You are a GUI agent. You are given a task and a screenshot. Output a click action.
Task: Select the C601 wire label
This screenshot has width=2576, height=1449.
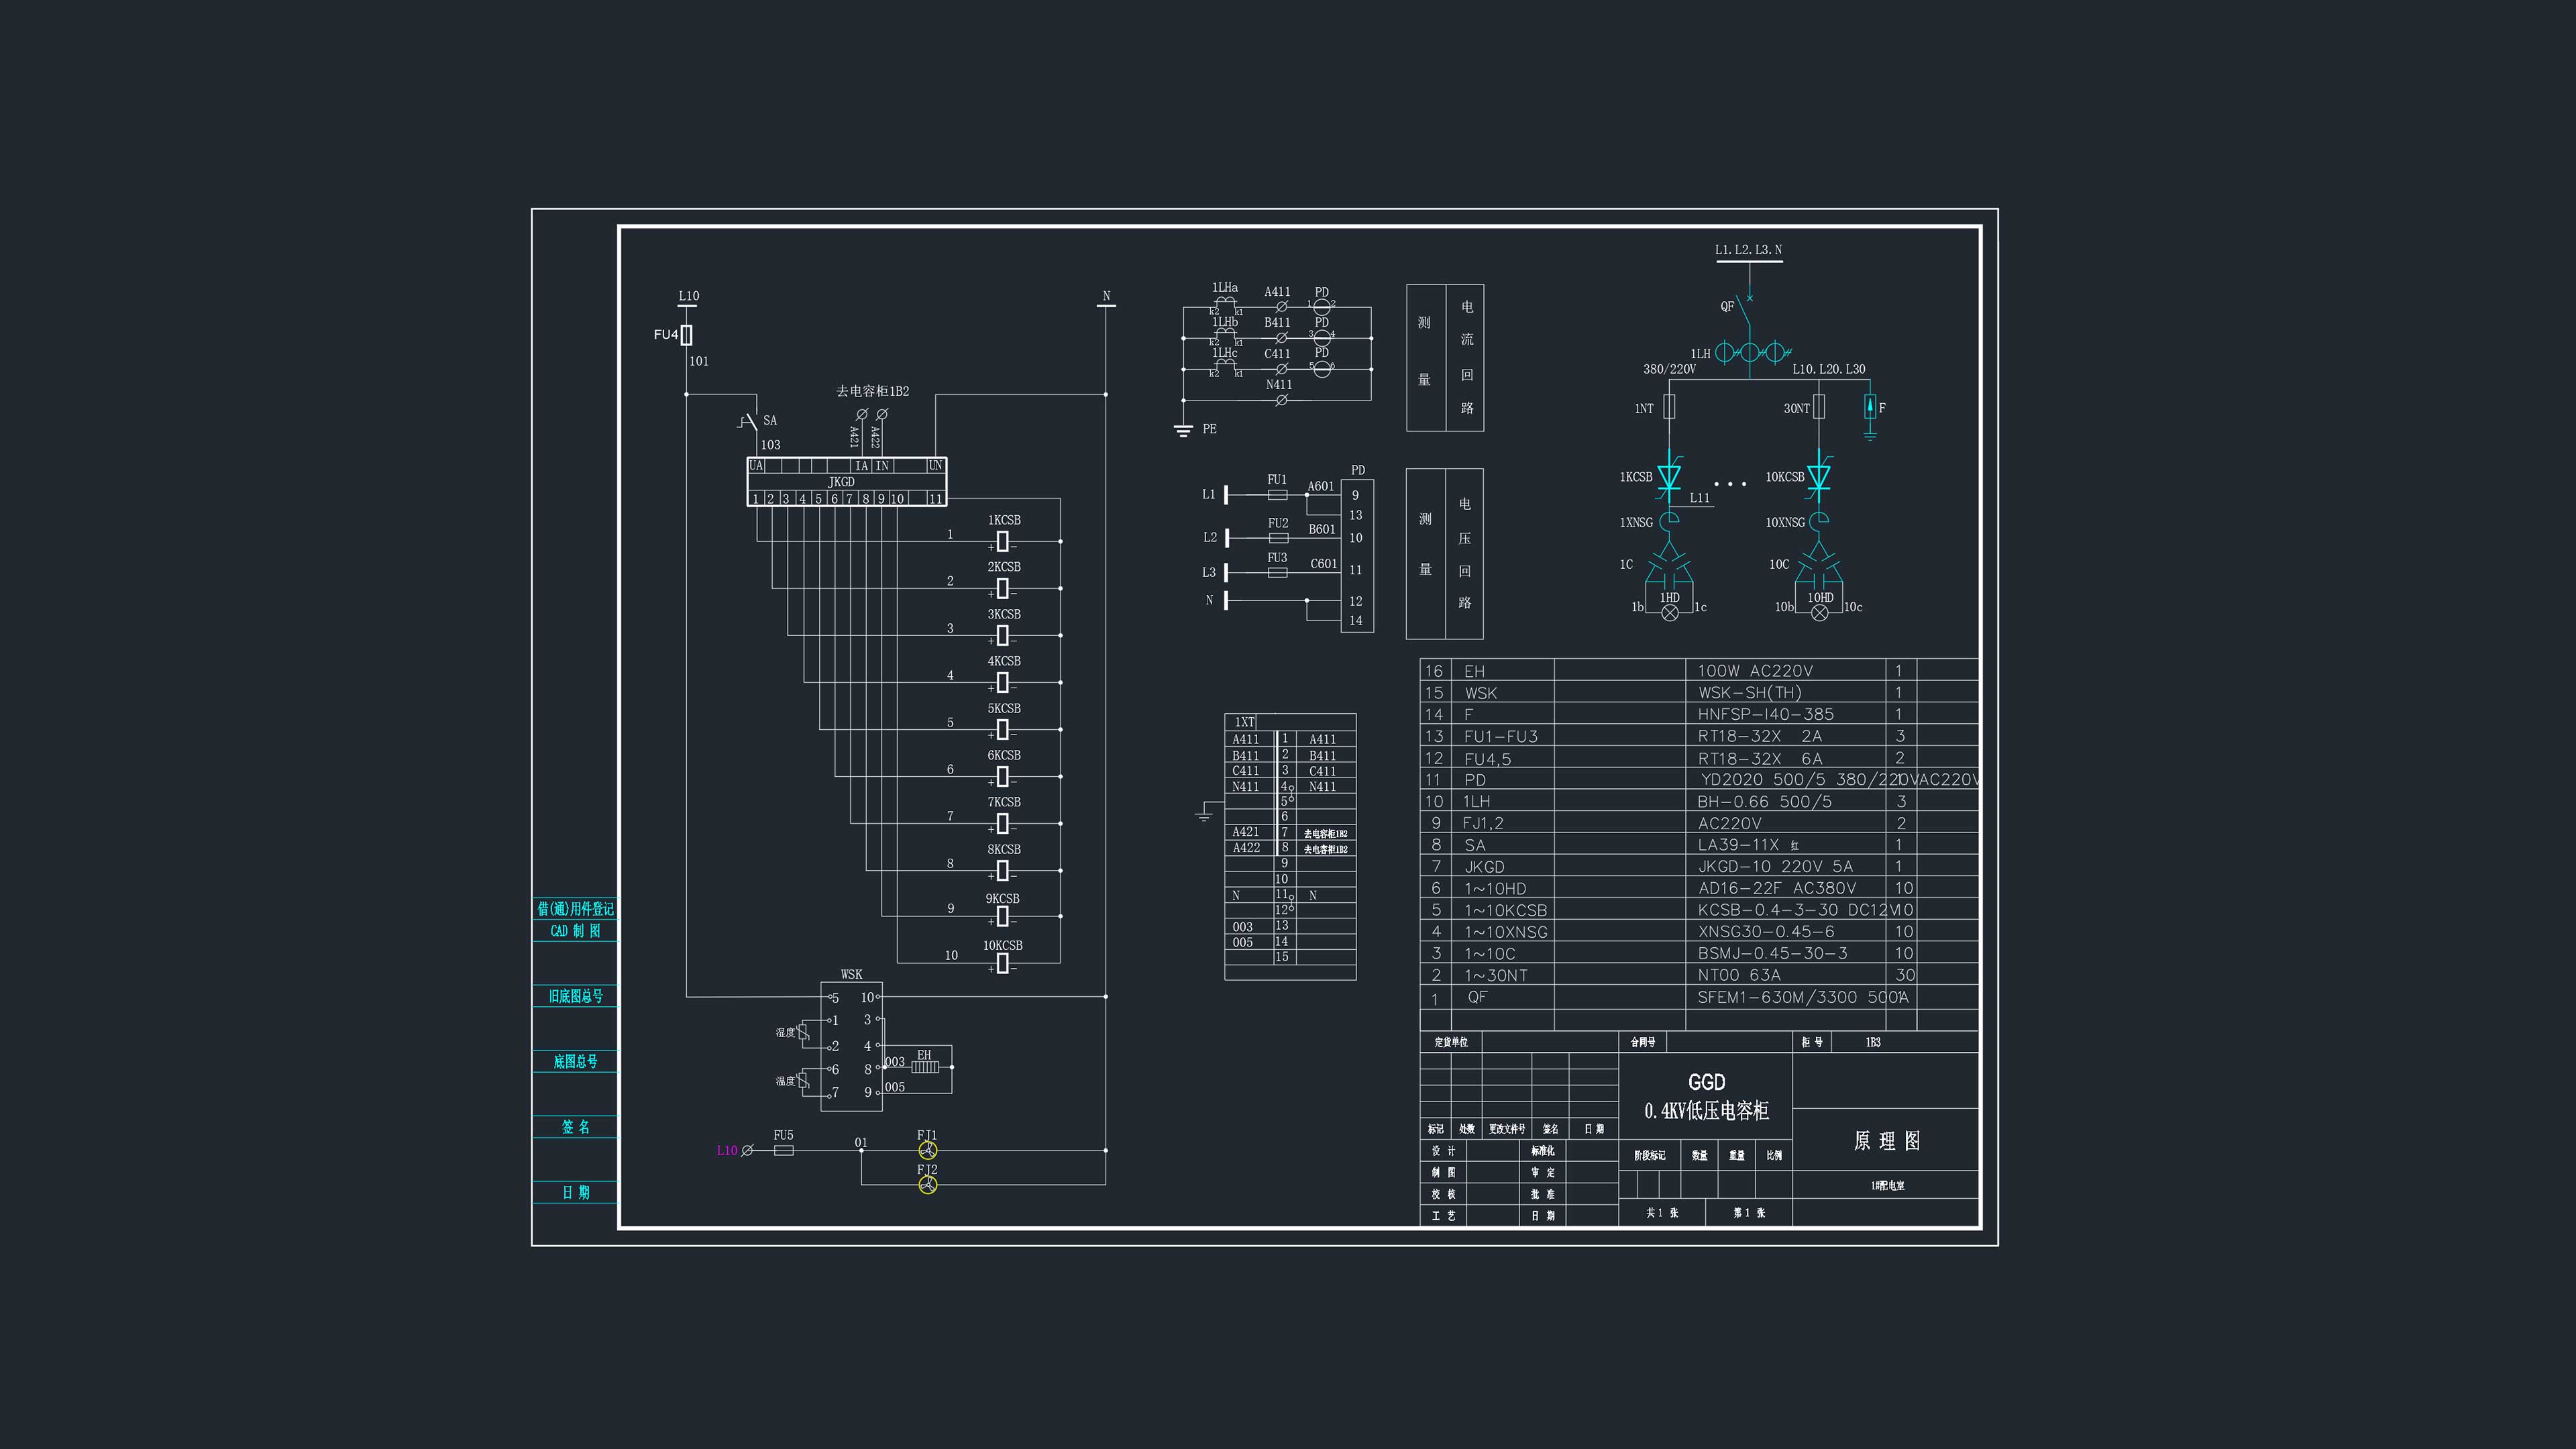coord(1324,564)
